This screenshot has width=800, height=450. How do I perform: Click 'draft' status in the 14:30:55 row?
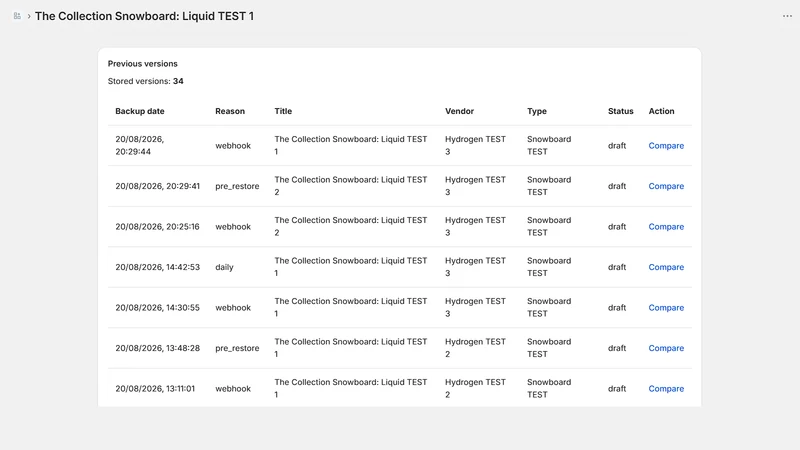coord(617,308)
